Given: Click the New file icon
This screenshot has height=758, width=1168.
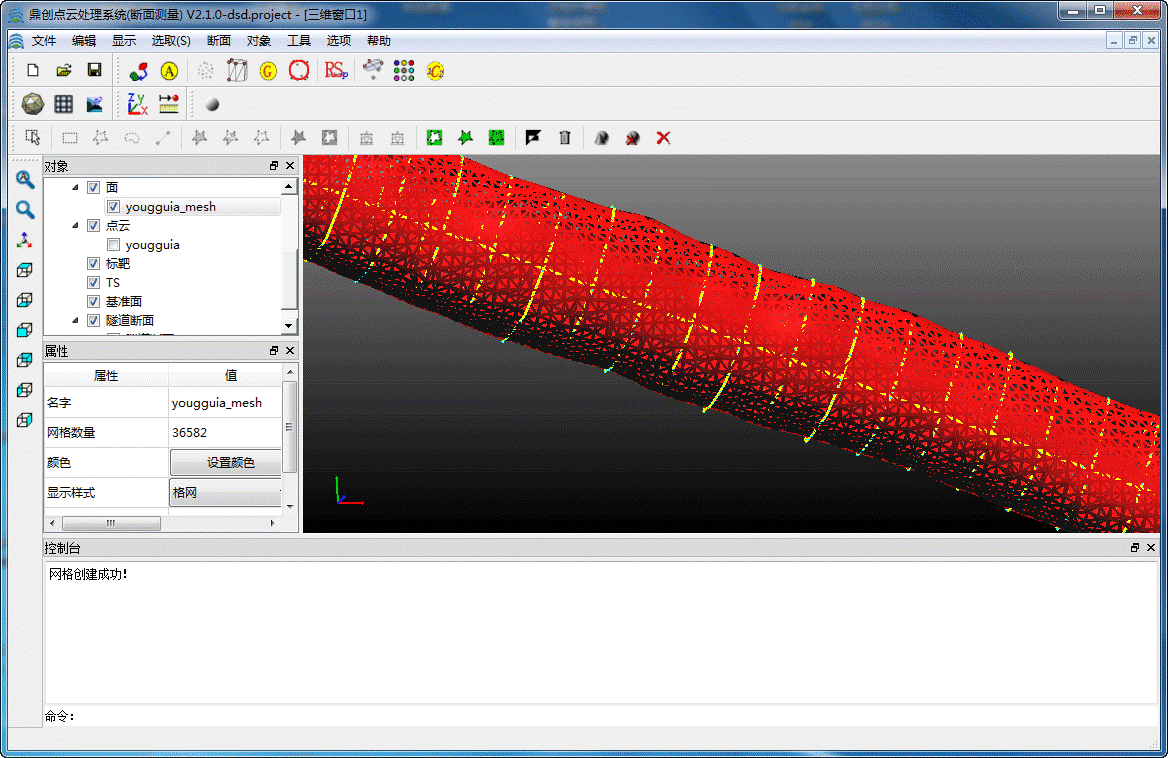Looking at the screenshot, I should [33, 71].
